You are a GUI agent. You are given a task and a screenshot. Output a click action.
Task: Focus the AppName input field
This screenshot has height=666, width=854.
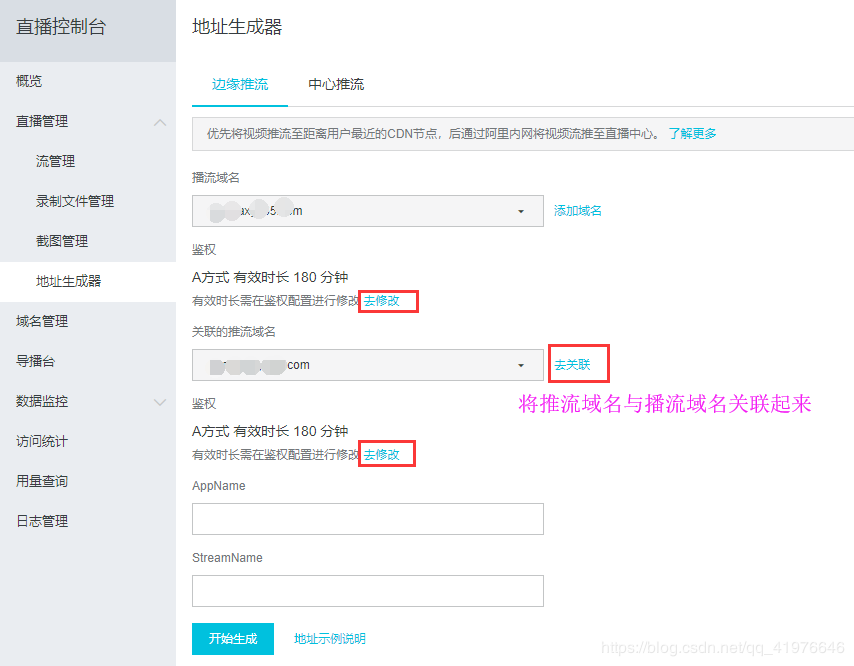(367, 519)
